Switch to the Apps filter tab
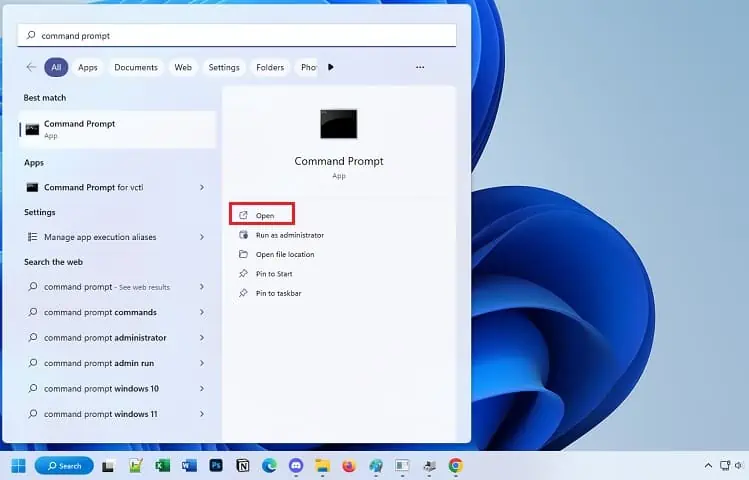749x480 pixels. 88,67
